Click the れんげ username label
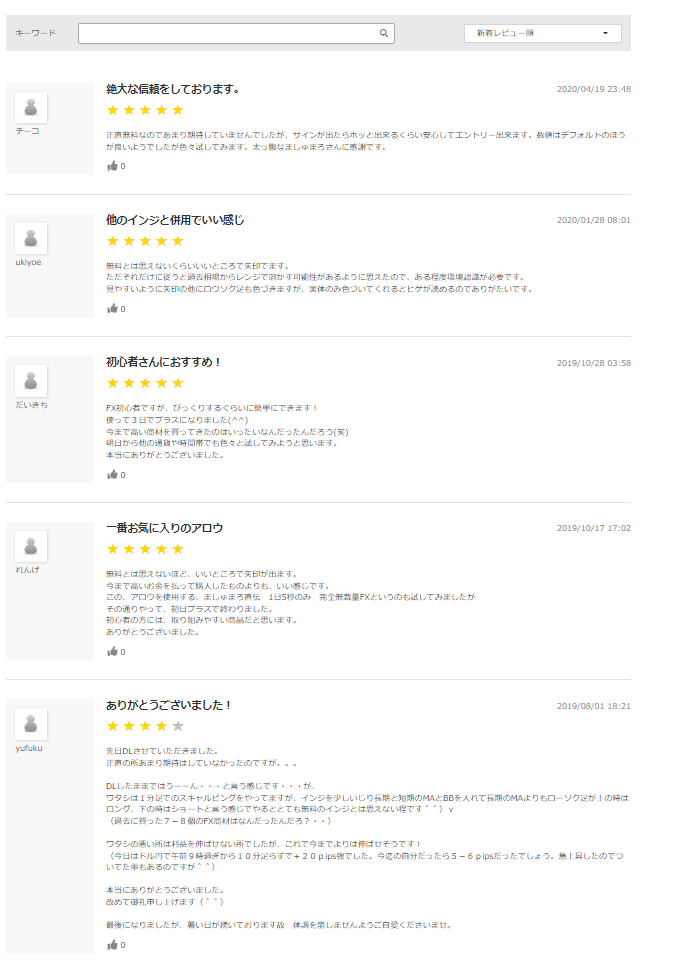 click(27, 570)
